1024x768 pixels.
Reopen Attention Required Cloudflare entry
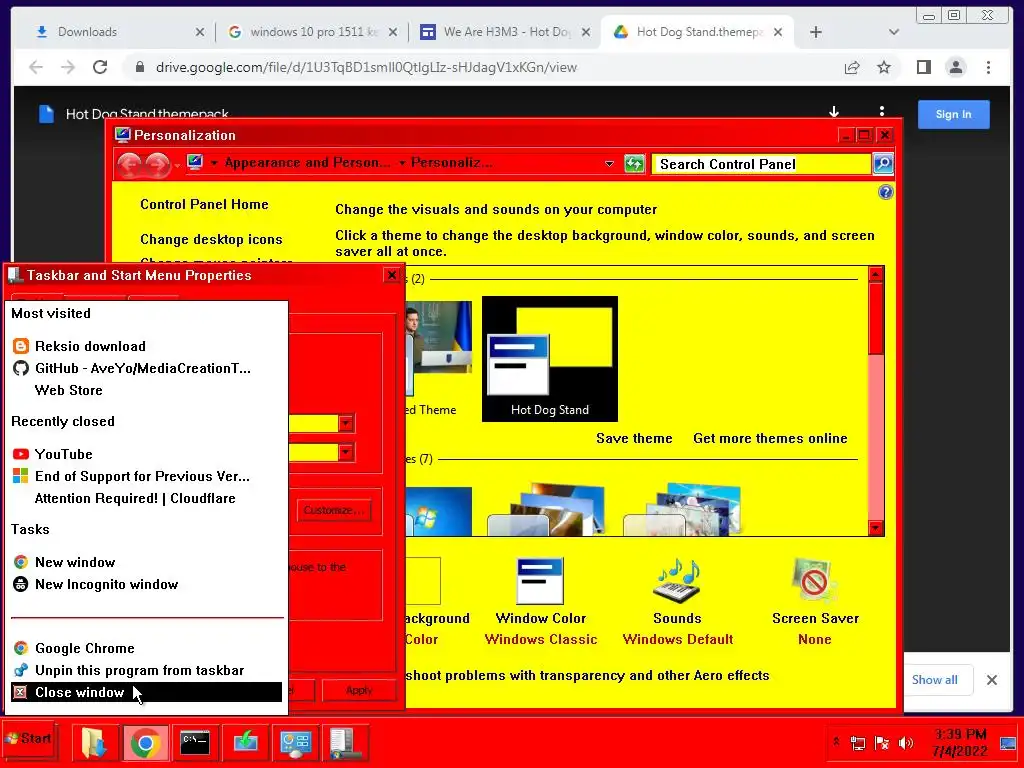(147, 498)
